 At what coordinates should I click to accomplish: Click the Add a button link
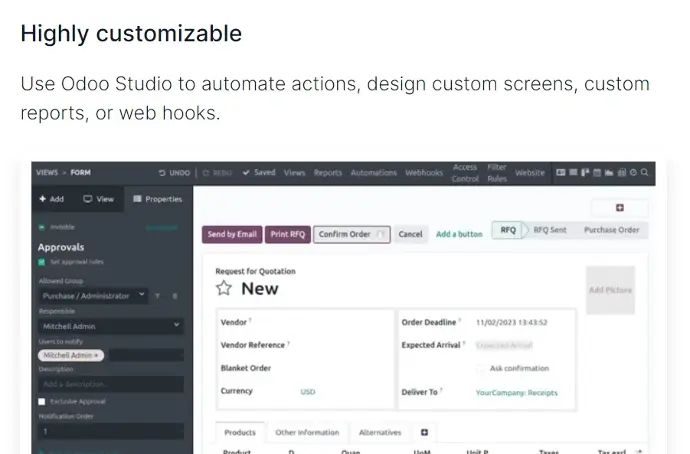click(459, 234)
